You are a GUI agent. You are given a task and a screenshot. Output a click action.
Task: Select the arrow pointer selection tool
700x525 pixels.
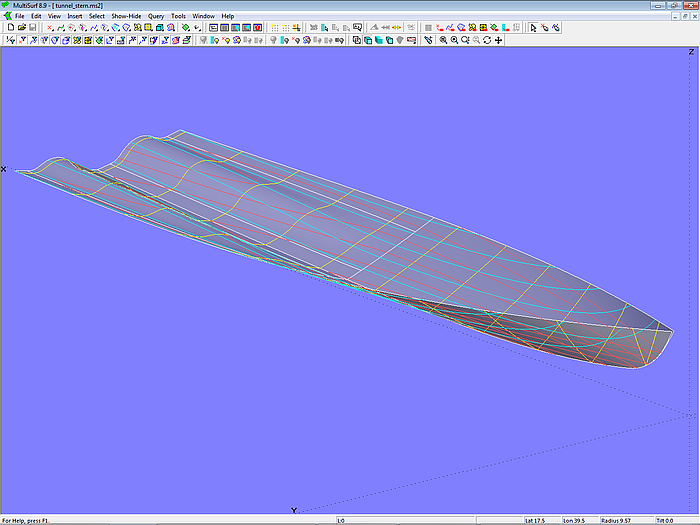[533, 28]
